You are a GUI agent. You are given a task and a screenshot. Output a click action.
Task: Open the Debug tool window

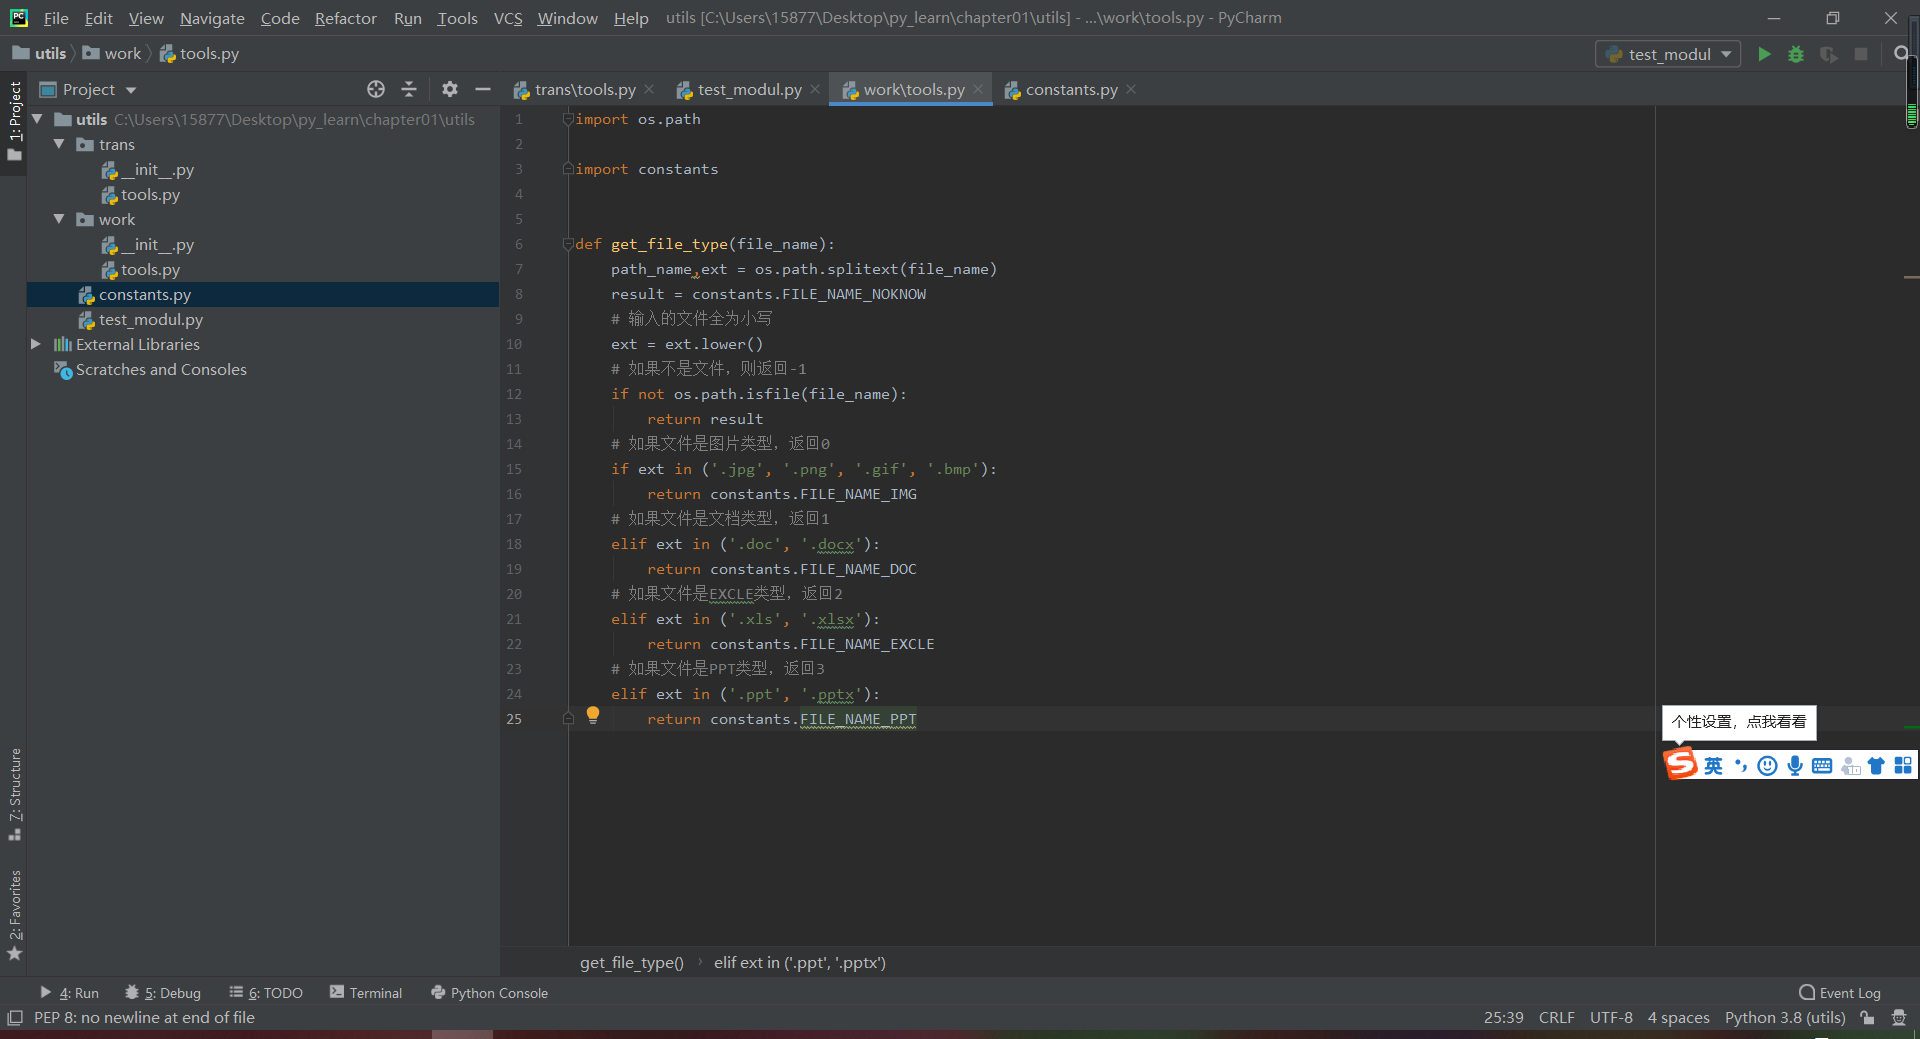pos(163,993)
